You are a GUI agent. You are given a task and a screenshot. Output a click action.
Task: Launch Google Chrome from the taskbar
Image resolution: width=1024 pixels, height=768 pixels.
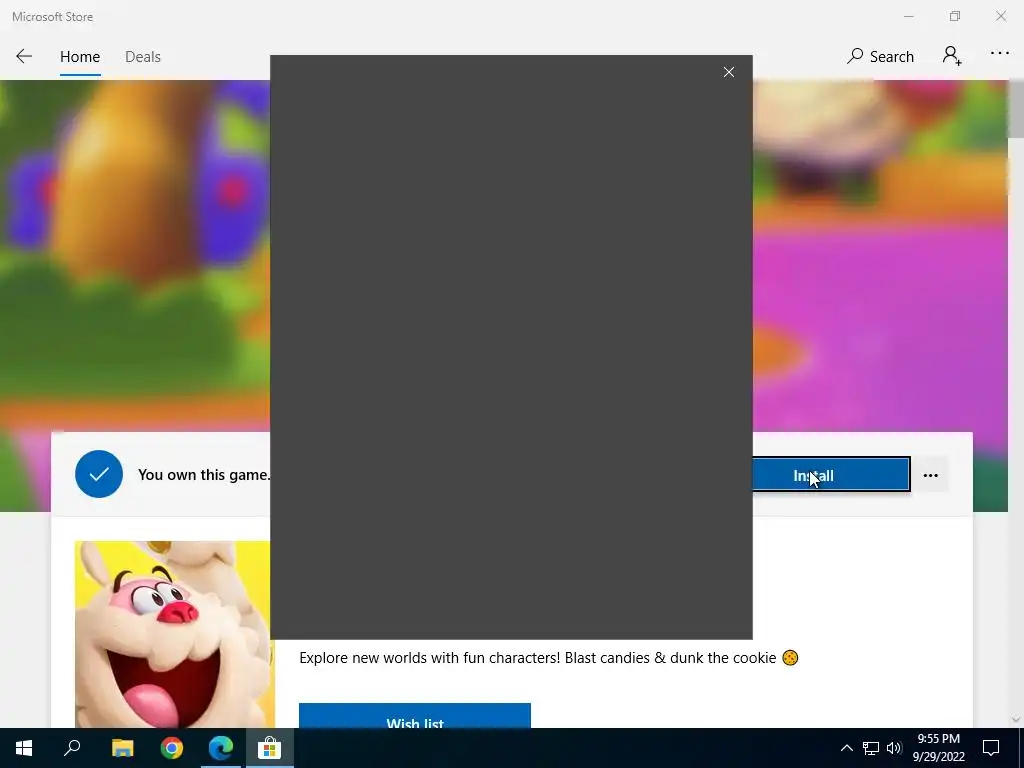172,748
